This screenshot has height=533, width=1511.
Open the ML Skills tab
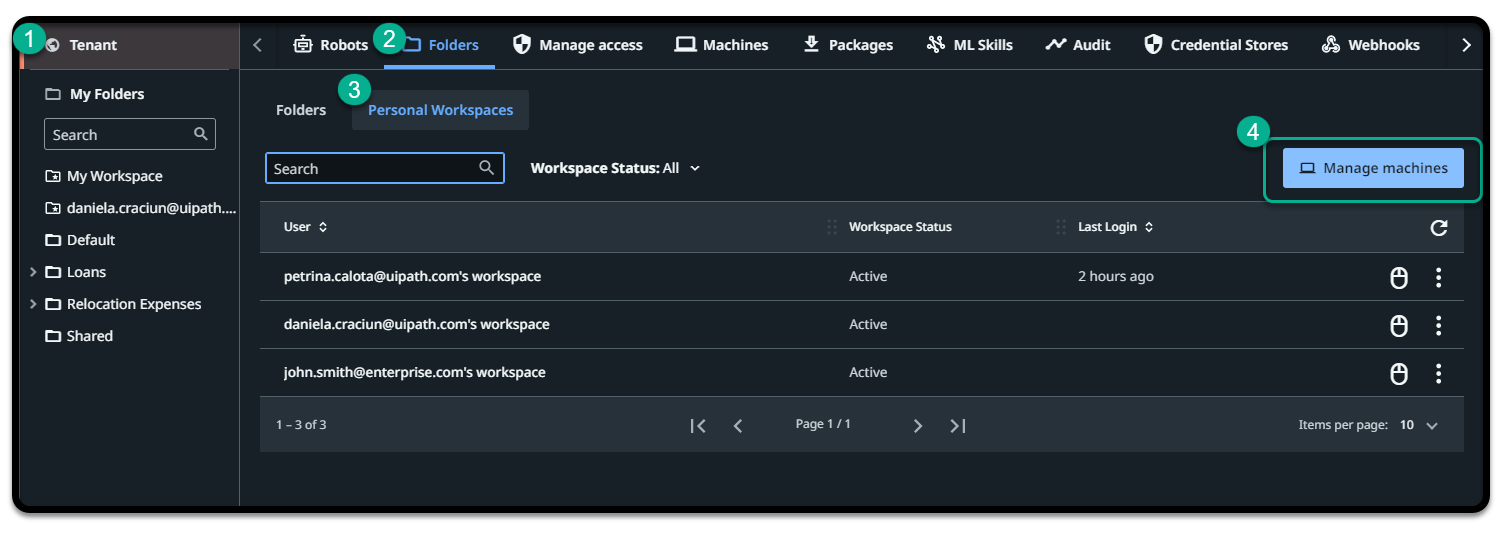(969, 44)
